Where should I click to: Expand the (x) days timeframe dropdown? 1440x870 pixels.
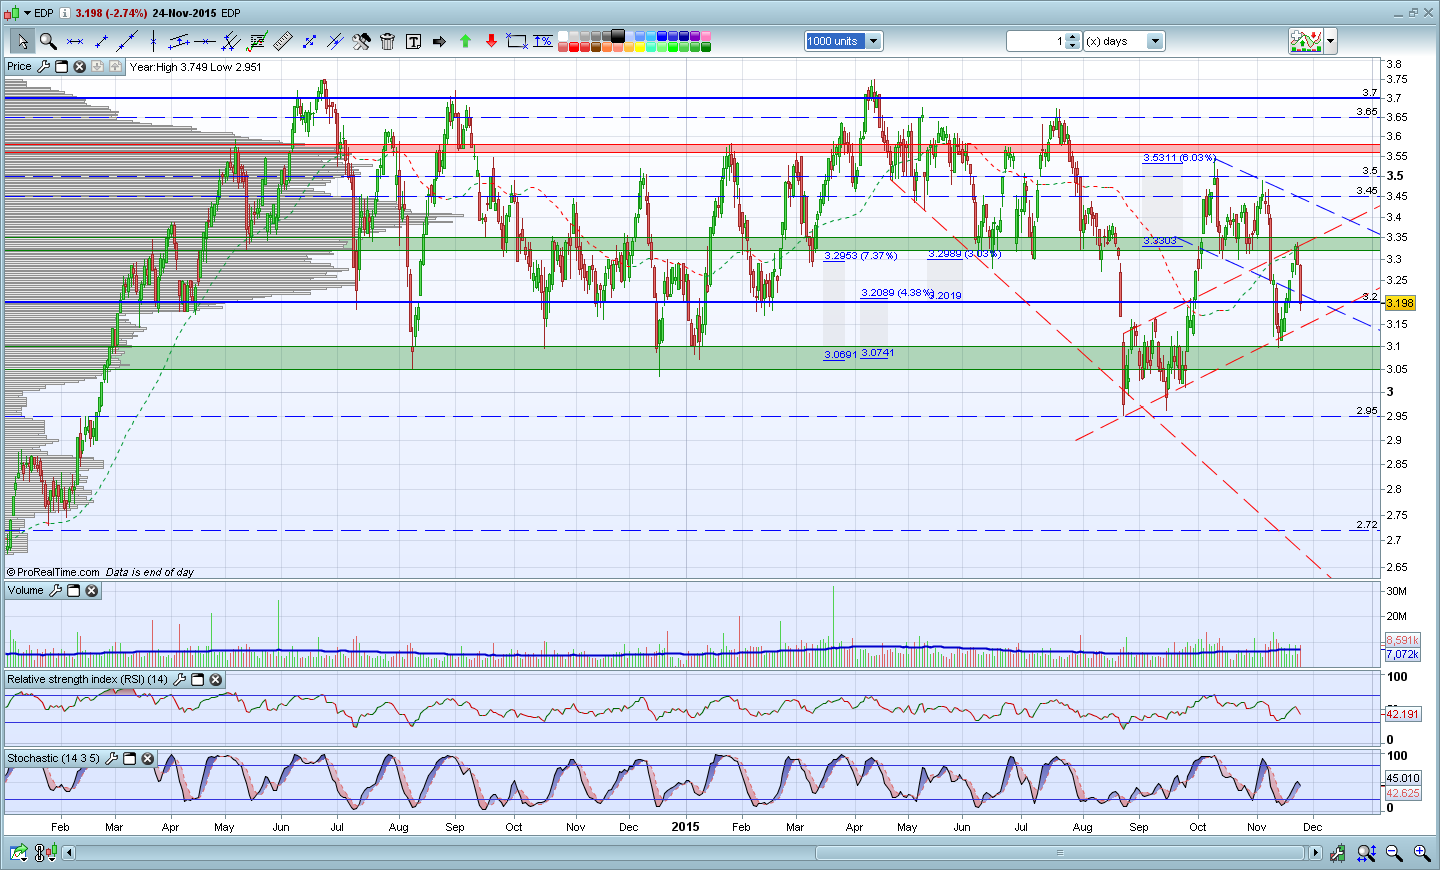coord(1155,41)
